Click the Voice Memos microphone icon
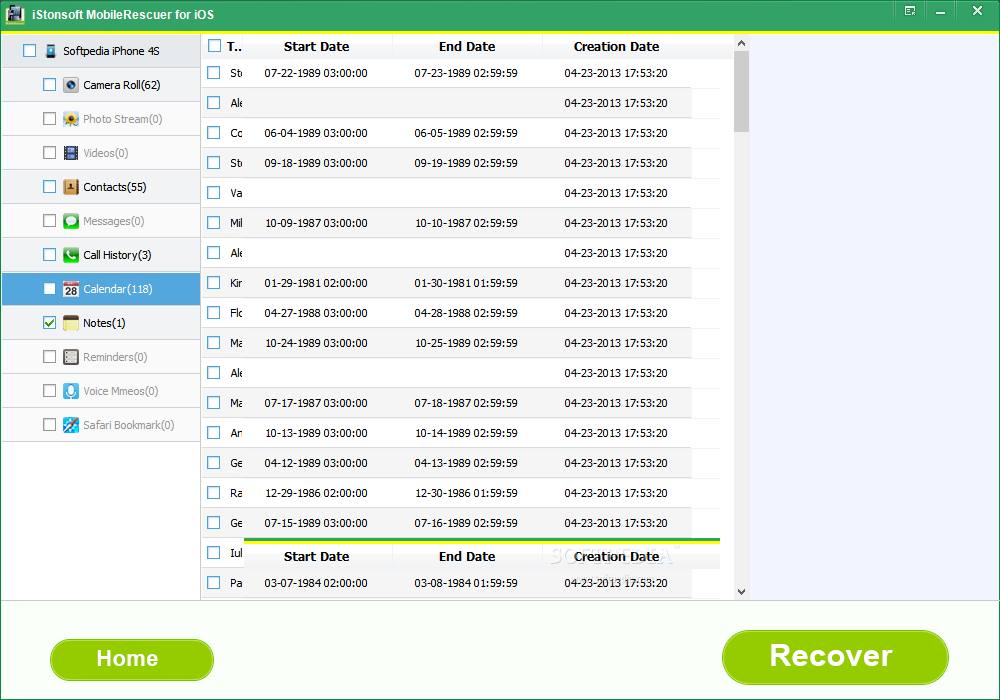Image resolution: width=1000 pixels, height=700 pixels. (x=71, y=391)
